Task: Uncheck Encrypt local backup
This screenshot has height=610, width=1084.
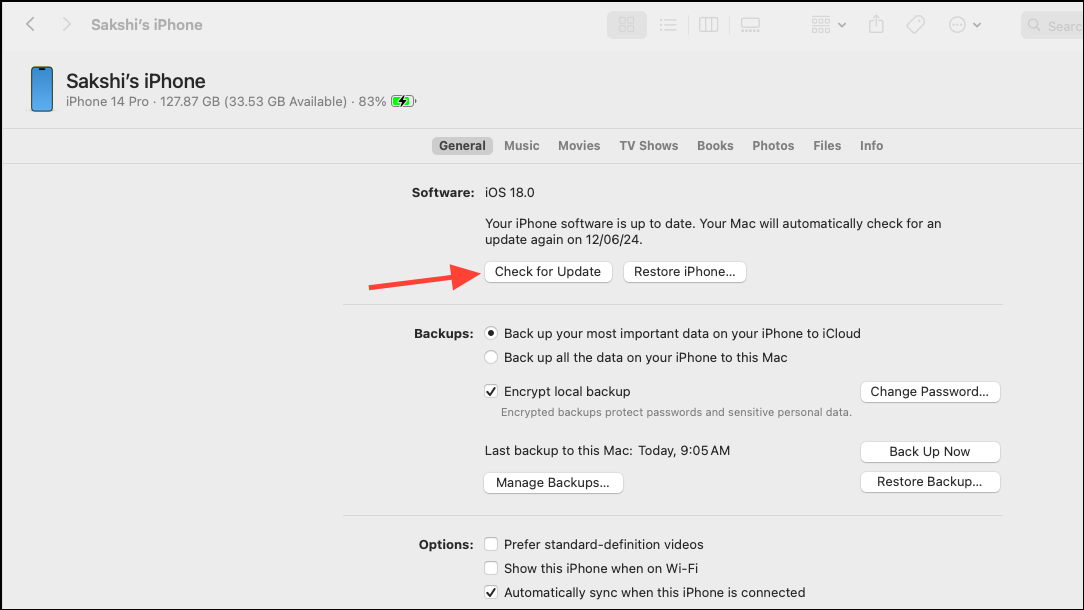Action: click(x=491, y=391)
